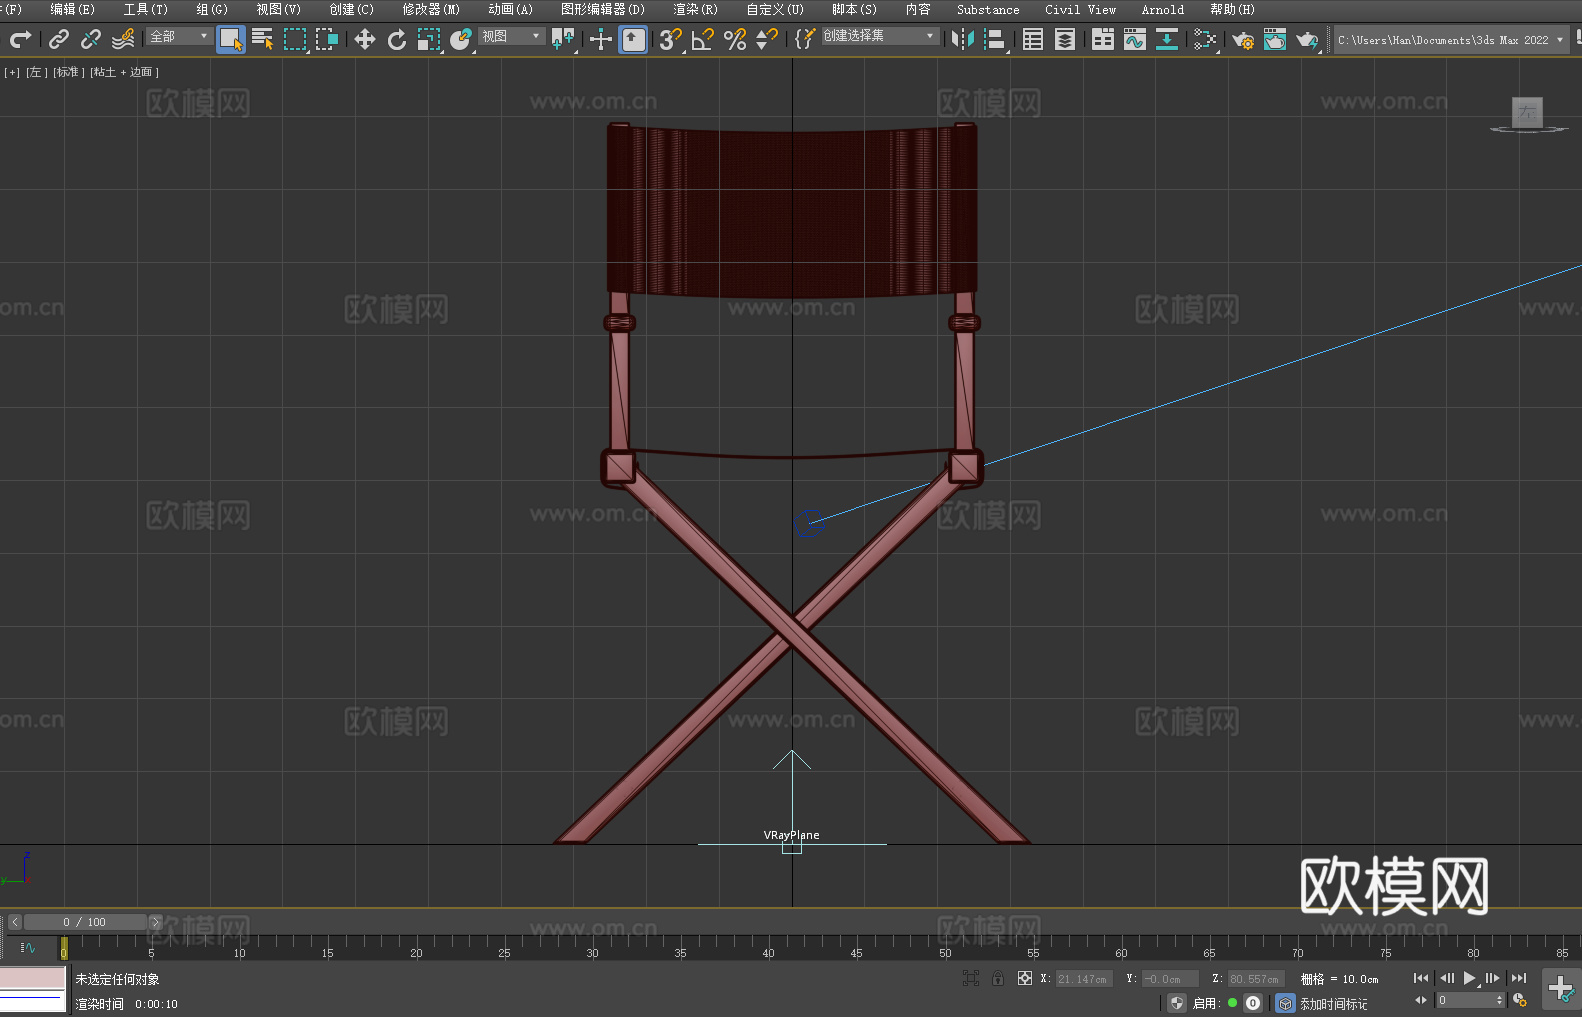Toggle the mini curve editor icon

click(x=28, y=947)
